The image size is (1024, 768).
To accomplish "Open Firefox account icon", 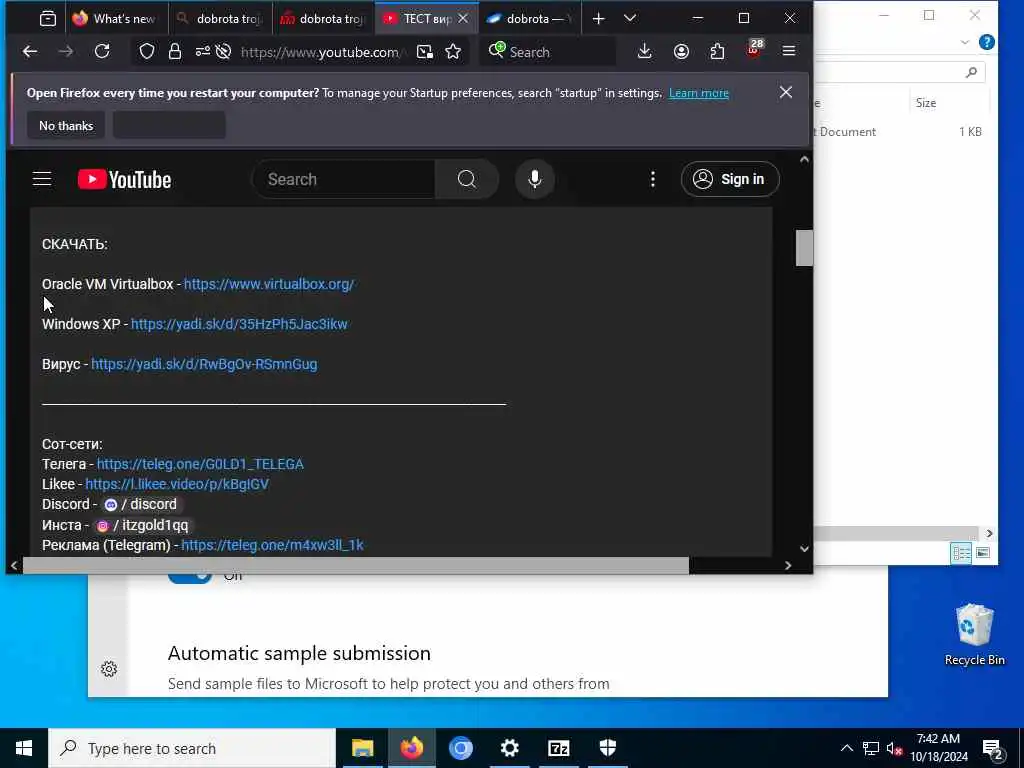I will tap(681, 52).
